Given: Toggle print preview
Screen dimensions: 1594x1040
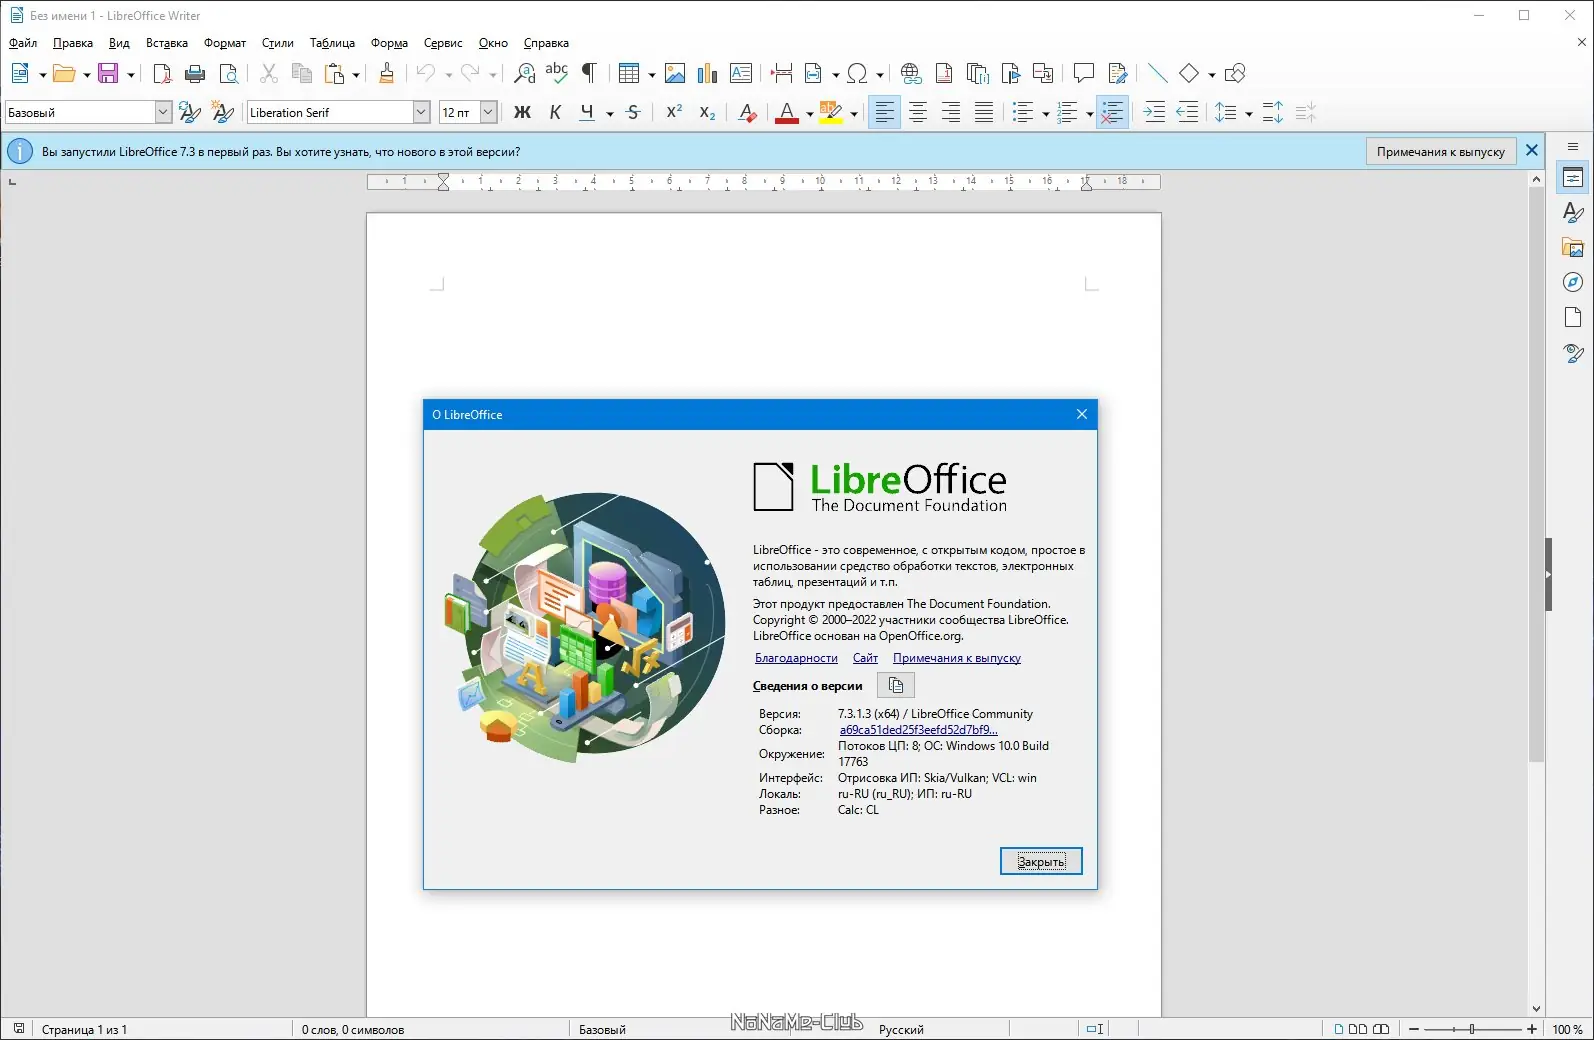Looking at the screenshot, I should 229,73.
